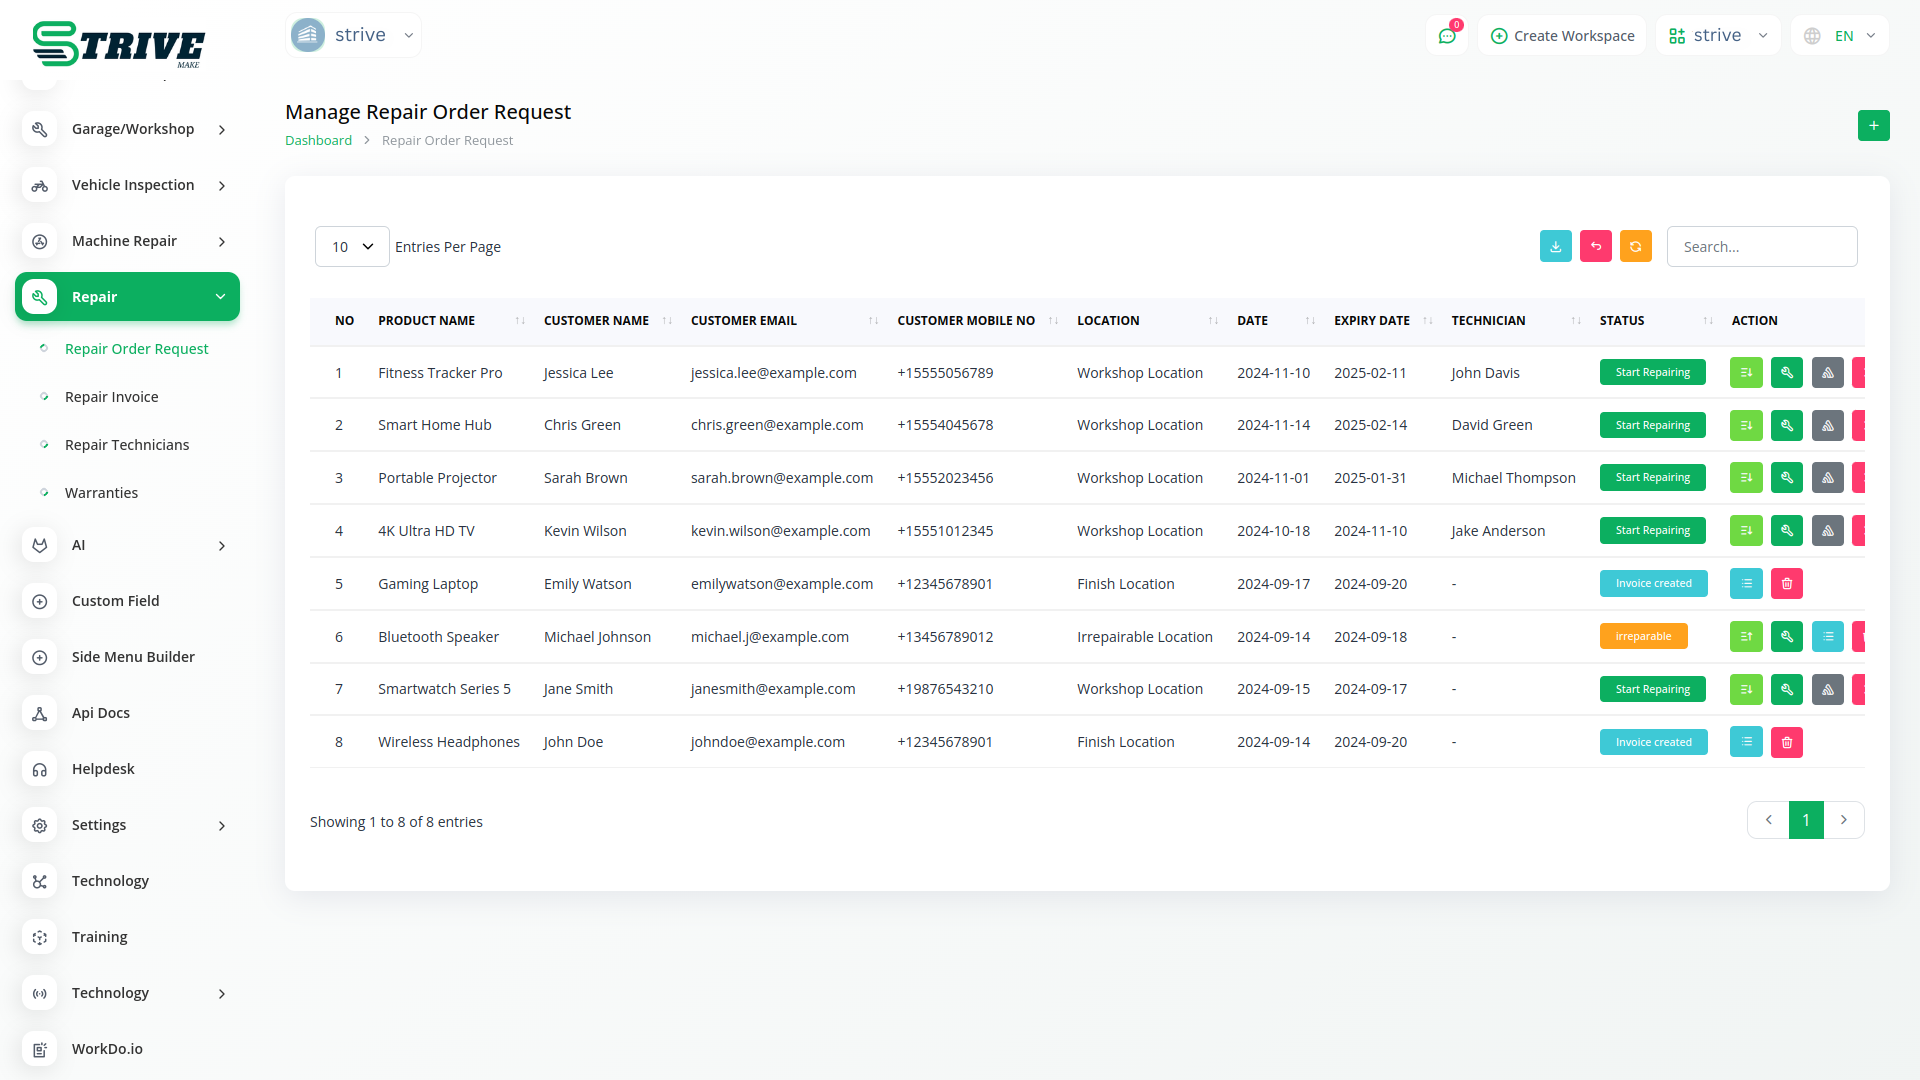Viewport: 1920px width, 1080px height.
Task: Click sort-up icon in Bluetooth Speaker row
Action: [1745, 637]
